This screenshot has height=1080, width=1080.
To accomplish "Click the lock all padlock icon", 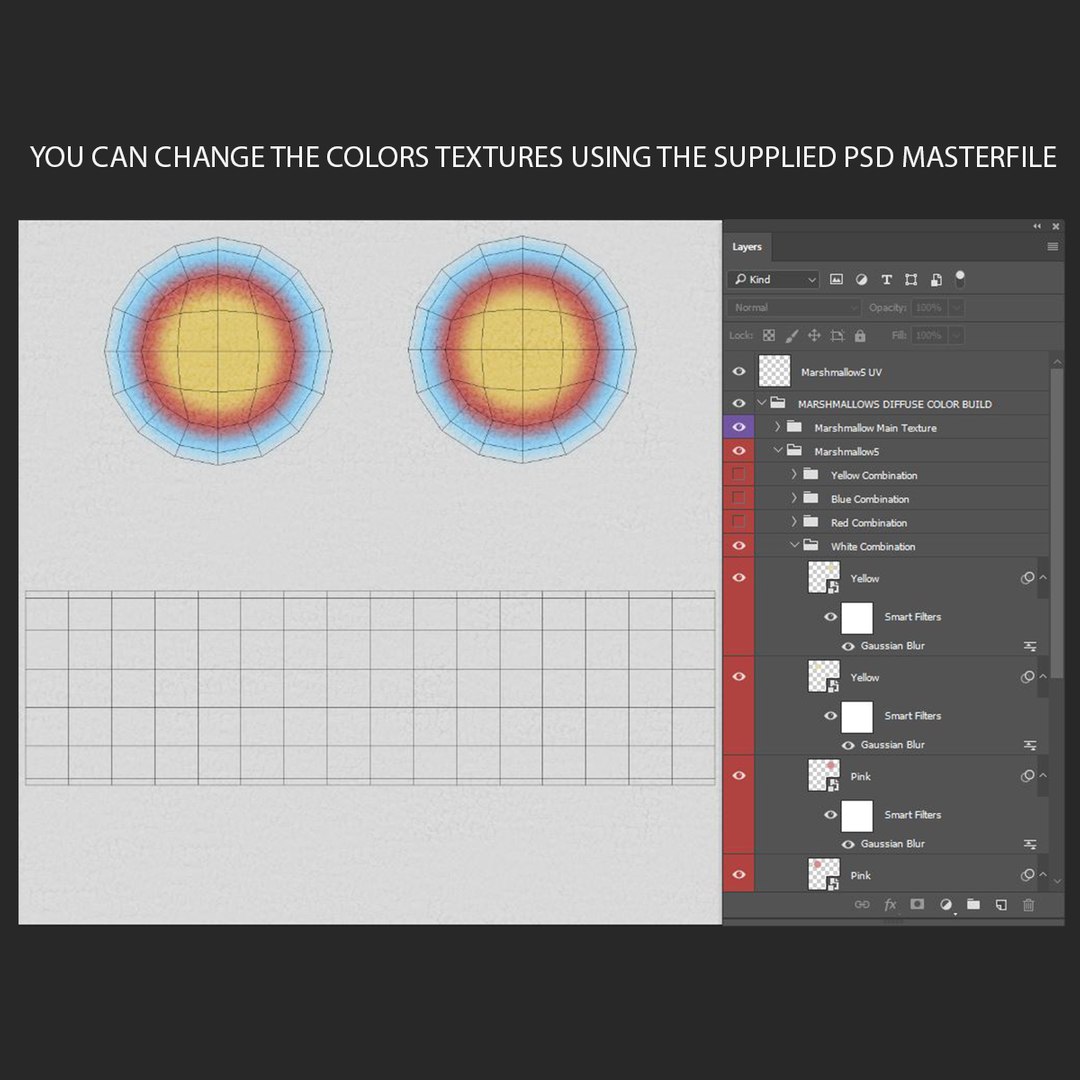I will tap(860, 335).
